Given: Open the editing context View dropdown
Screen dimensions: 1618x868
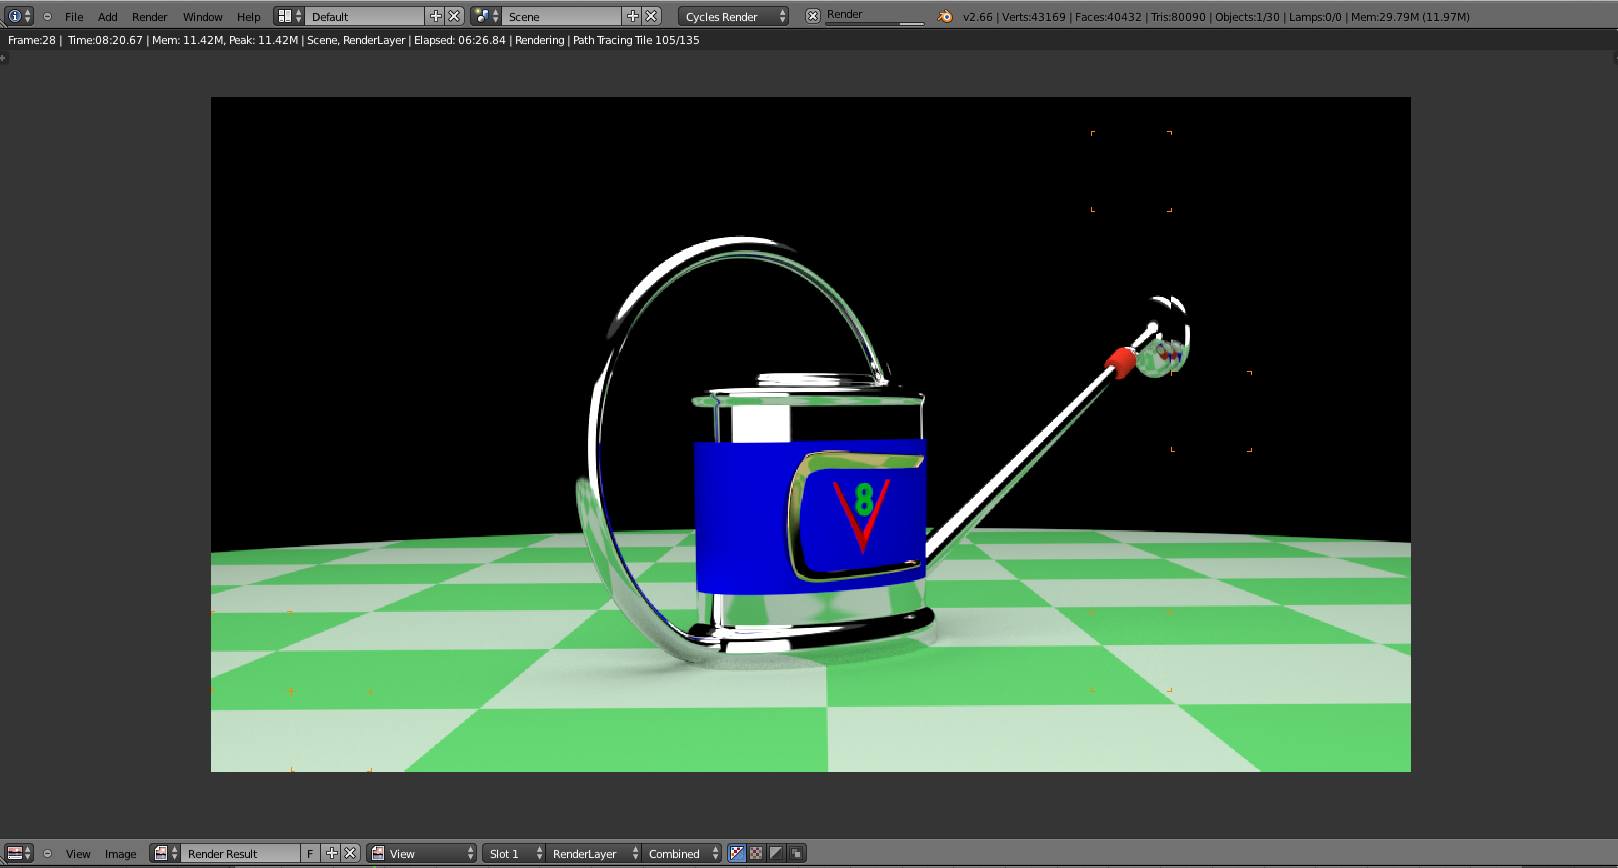Looking at the screenshot, I should click(x=422, y=853).
